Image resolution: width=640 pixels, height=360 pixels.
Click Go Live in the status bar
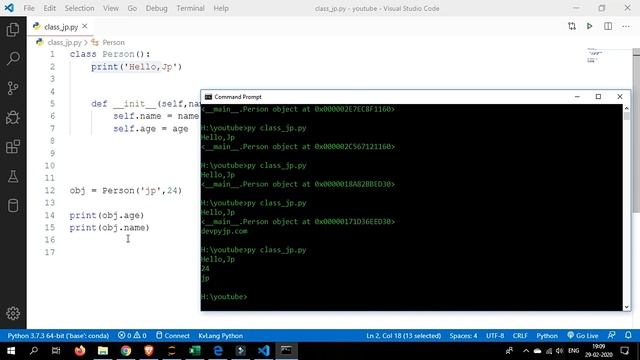pyautogui.click(x=582, y=336)
